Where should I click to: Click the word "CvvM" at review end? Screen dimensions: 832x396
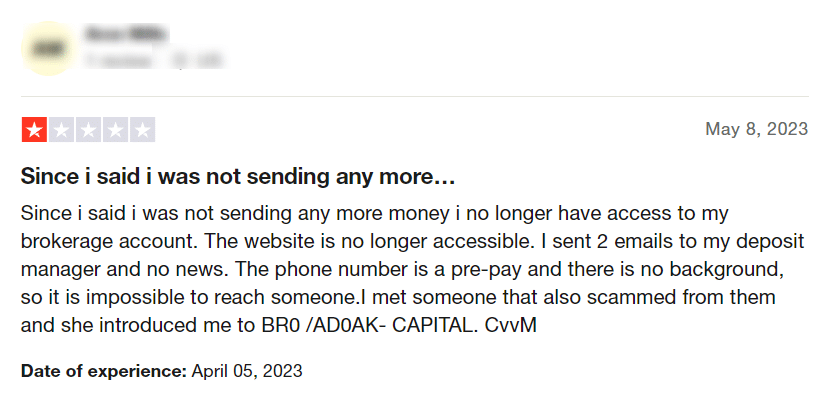click(510, 325)
